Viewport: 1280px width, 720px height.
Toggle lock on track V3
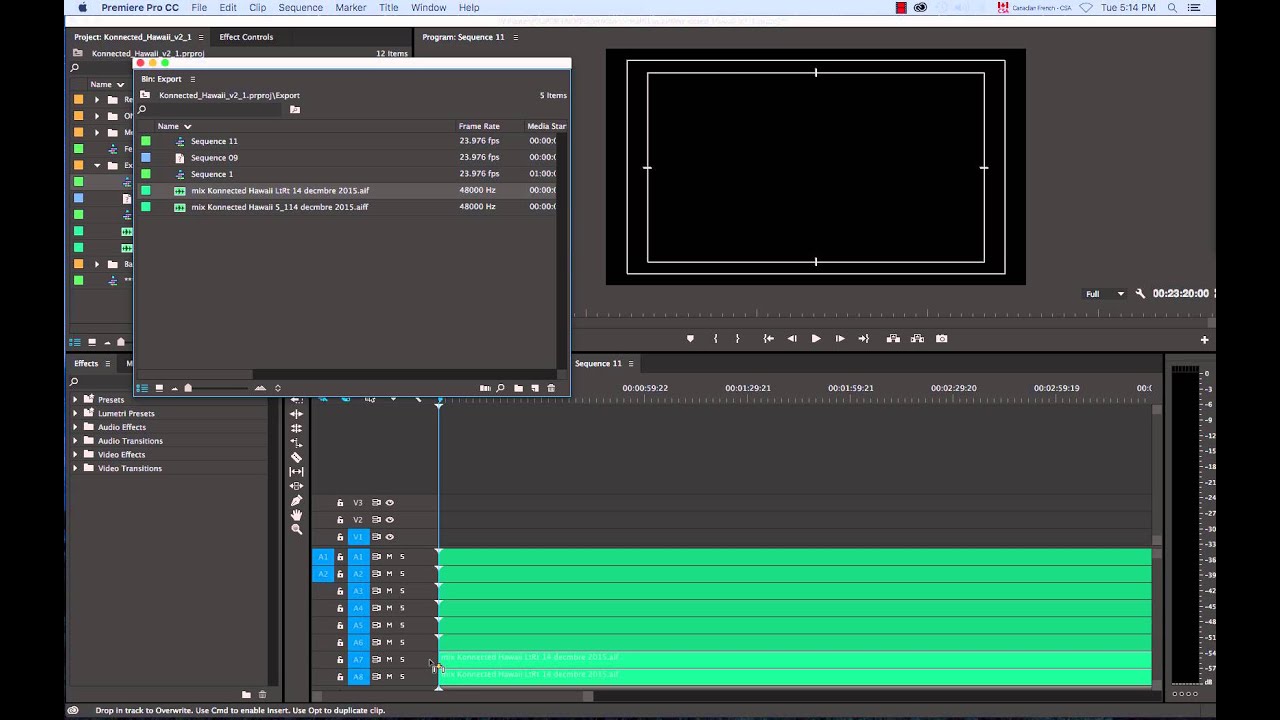tap(340, 503)
